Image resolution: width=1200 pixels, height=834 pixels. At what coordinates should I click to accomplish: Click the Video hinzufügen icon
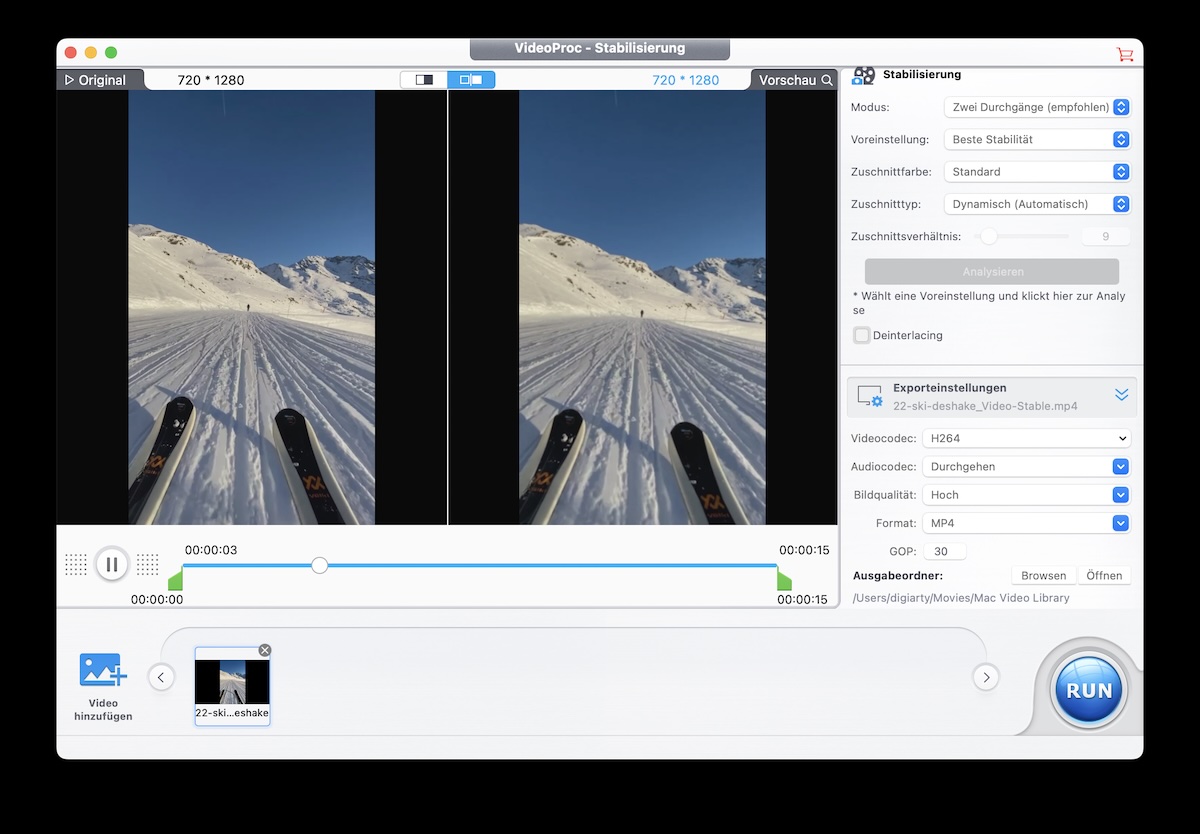(103, 671)
